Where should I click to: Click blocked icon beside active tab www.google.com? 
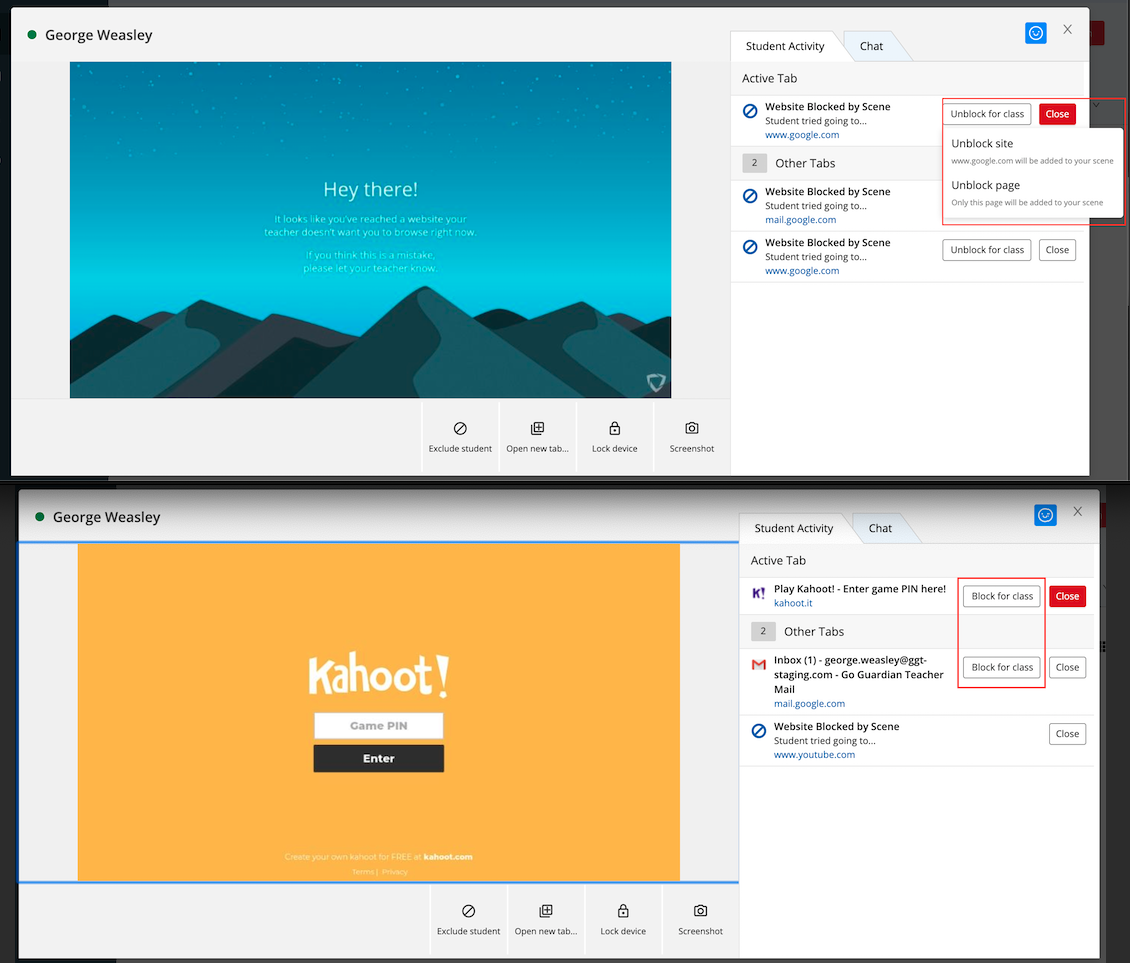tap(750, 111)
